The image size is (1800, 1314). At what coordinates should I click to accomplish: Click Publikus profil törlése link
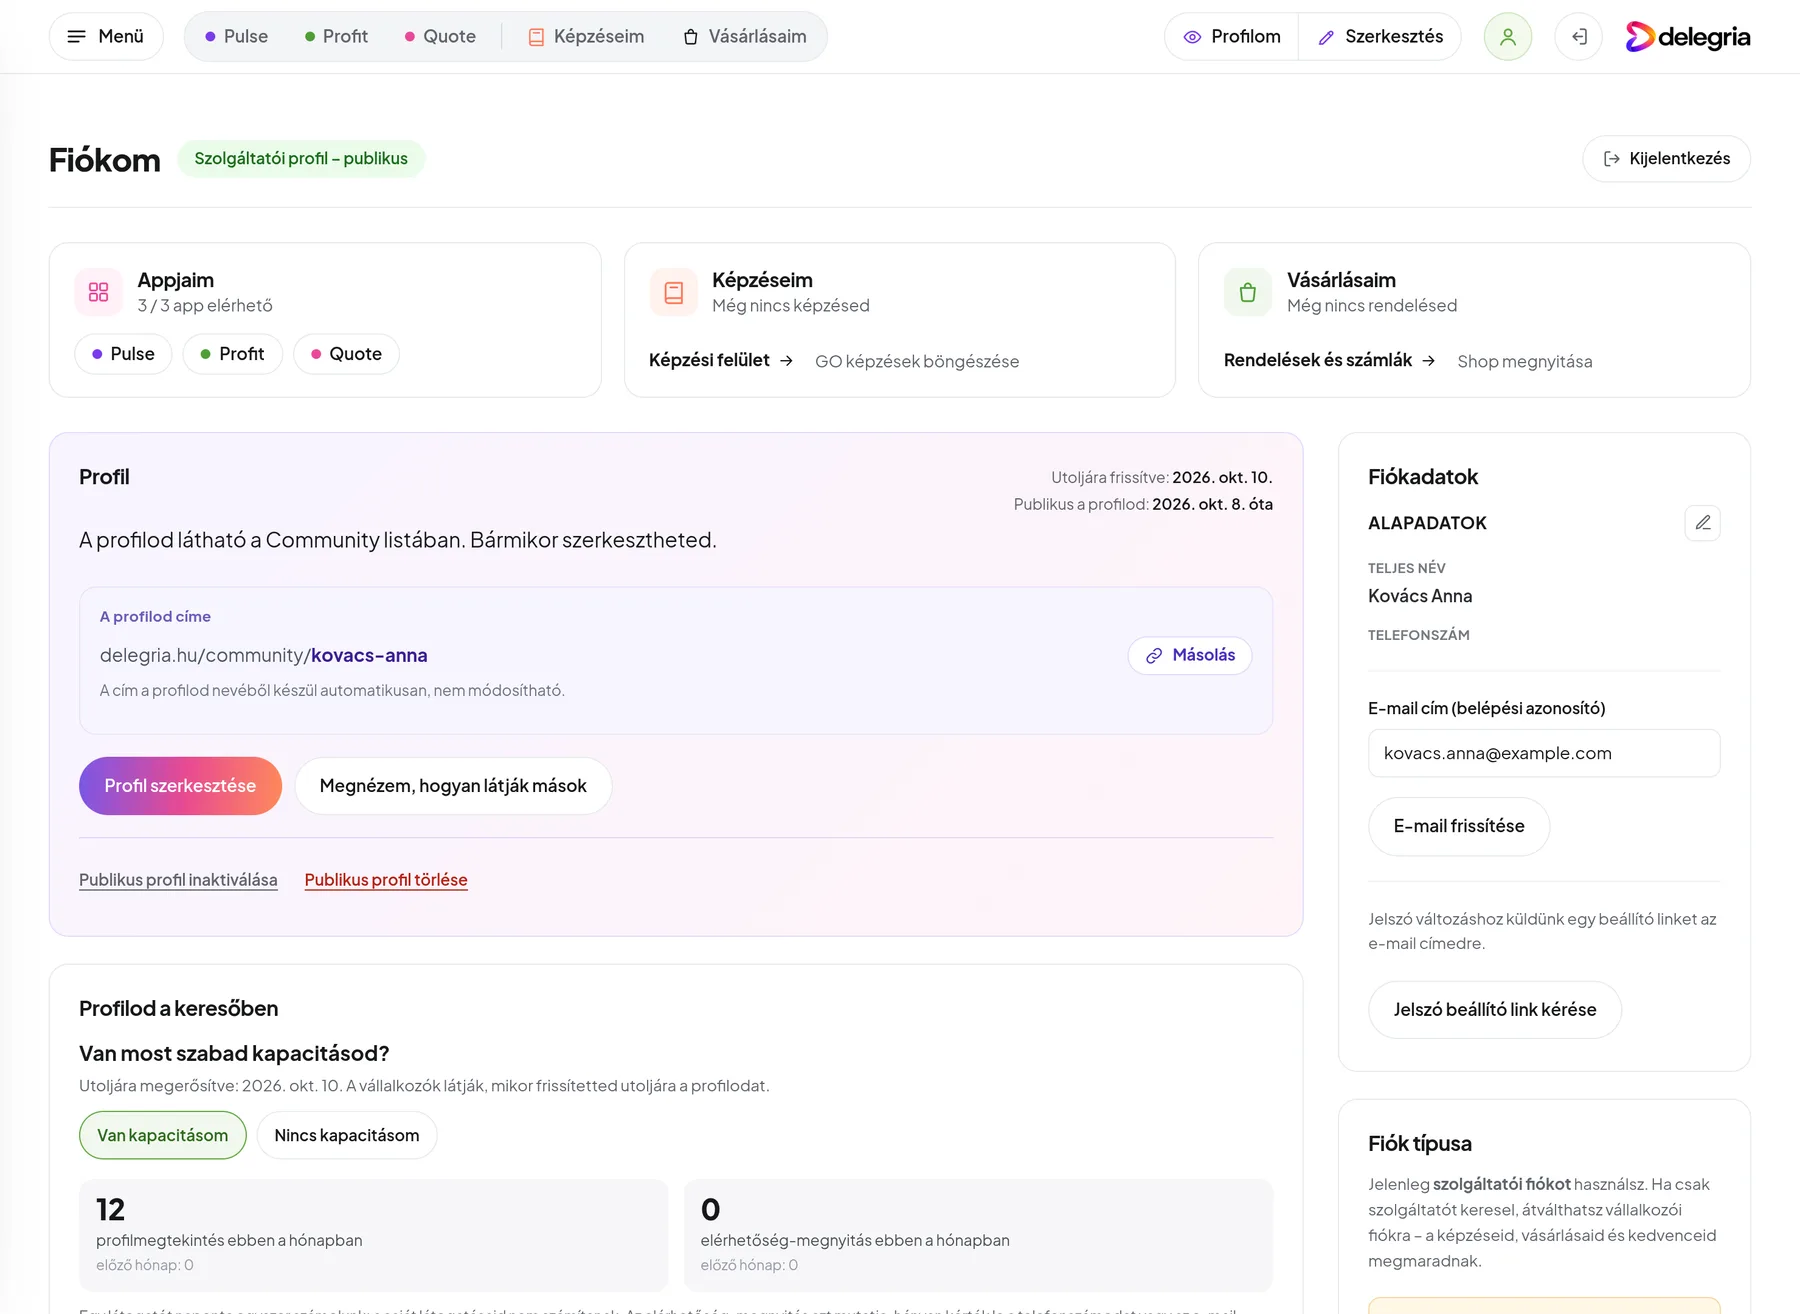pos(386,880)
